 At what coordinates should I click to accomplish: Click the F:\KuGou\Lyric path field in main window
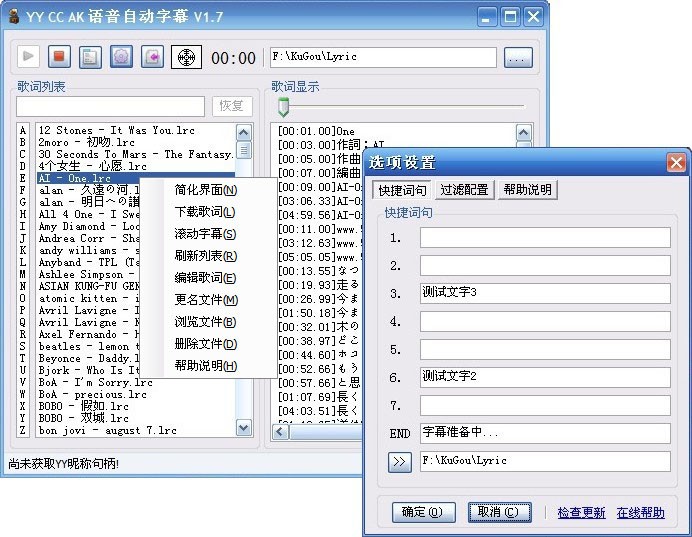(383, 57)
